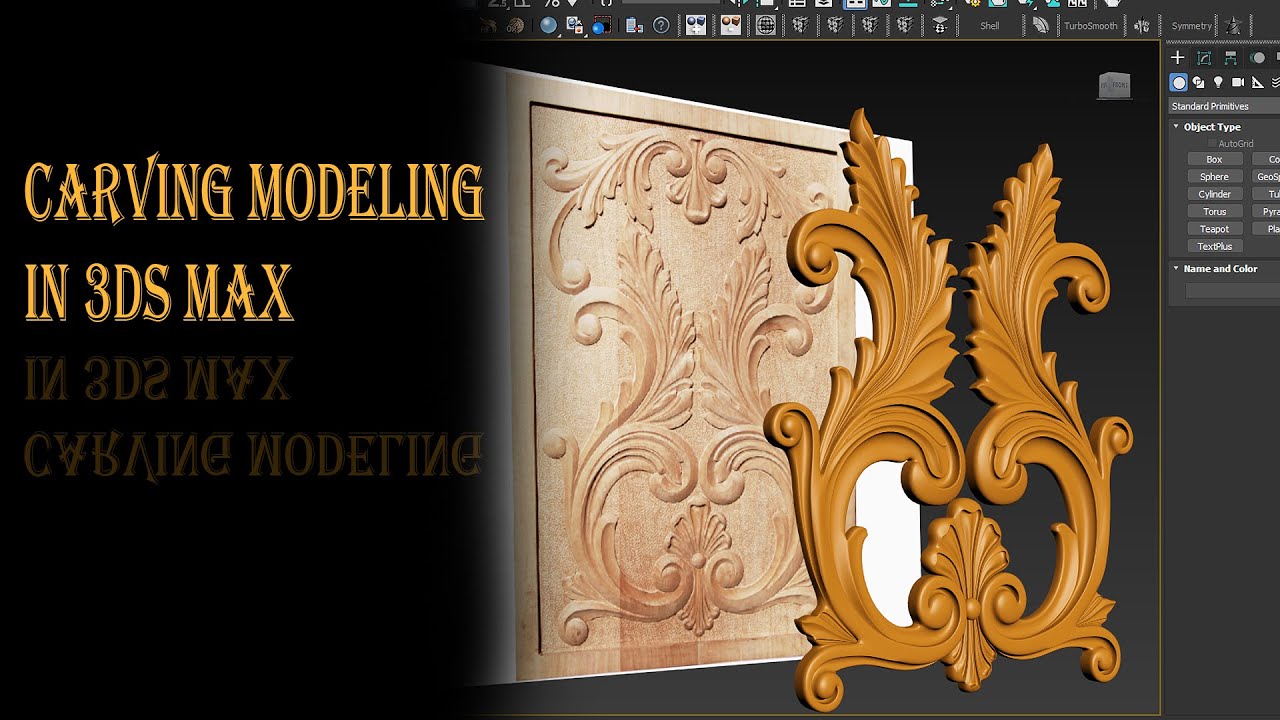Open the Standard Primitives dropdown
The width and height of the screenshot is (1280, 720).
point(1224,106)
